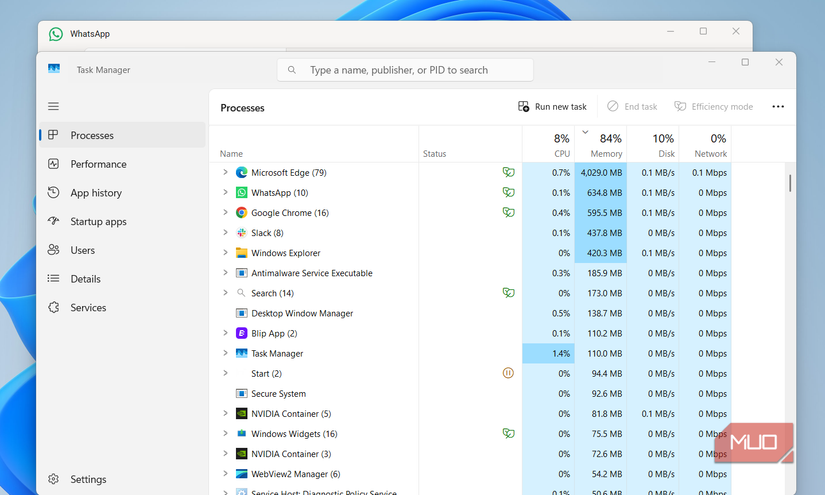Sort processes by the Disk column
Screen dimensions: 825x495
653,144
